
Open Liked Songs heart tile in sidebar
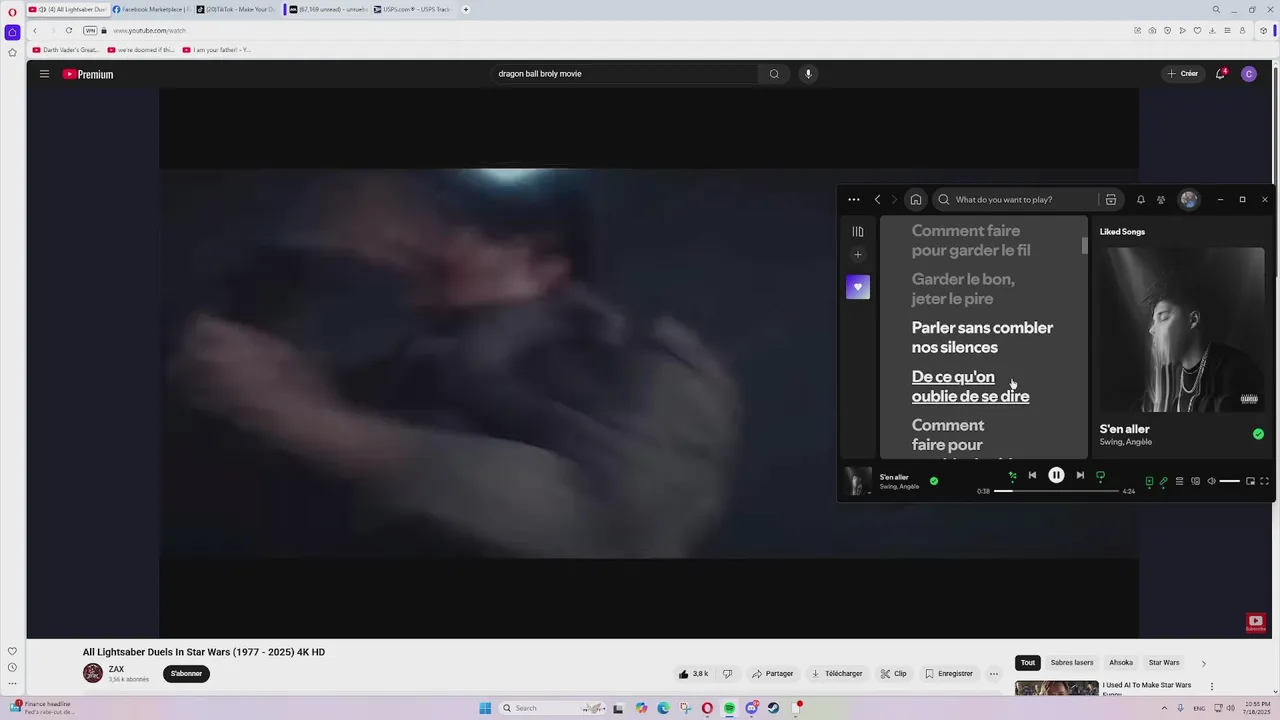click(x=858, y=287)
